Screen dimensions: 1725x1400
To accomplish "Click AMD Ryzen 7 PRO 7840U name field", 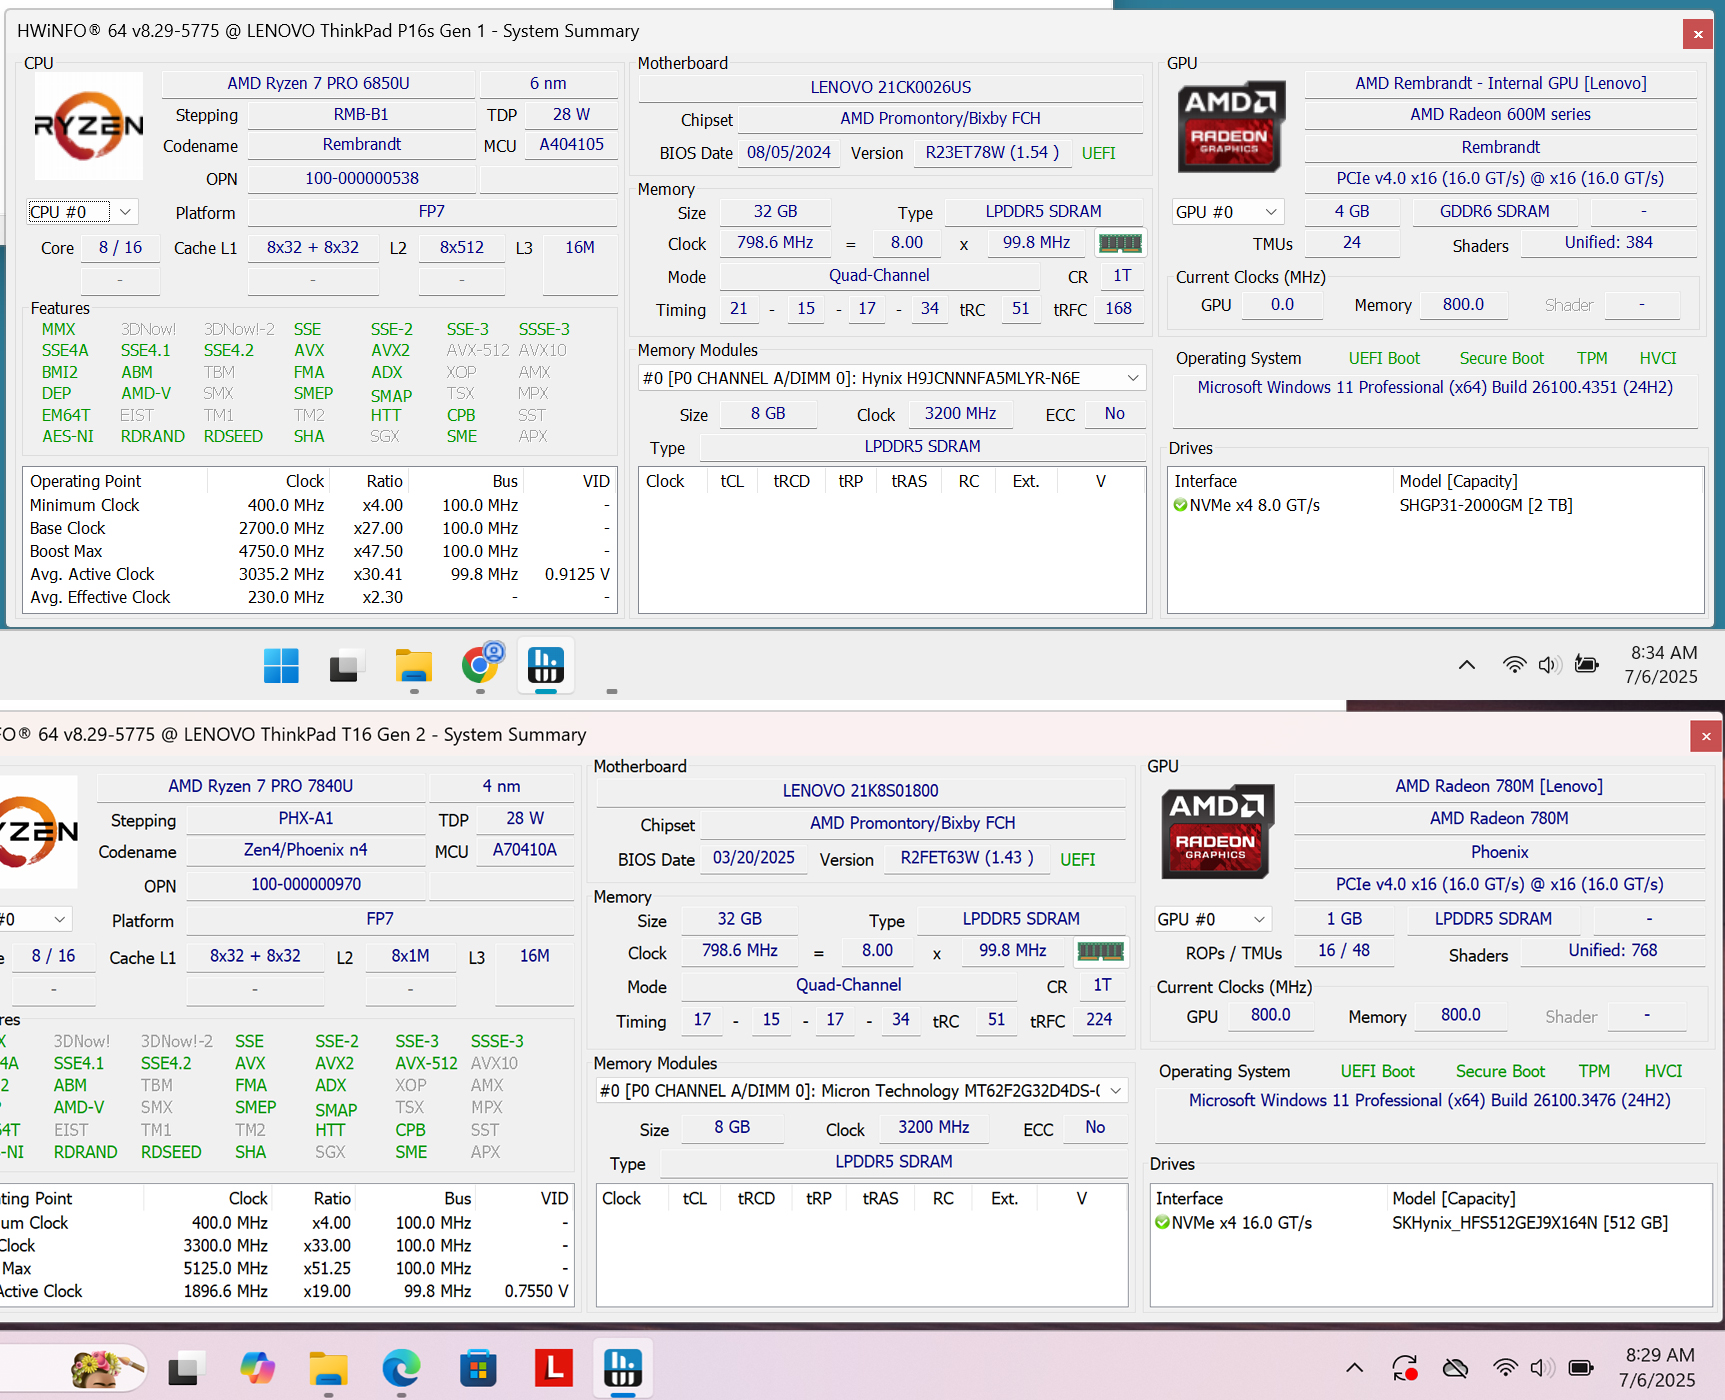I will coord(260,787).
